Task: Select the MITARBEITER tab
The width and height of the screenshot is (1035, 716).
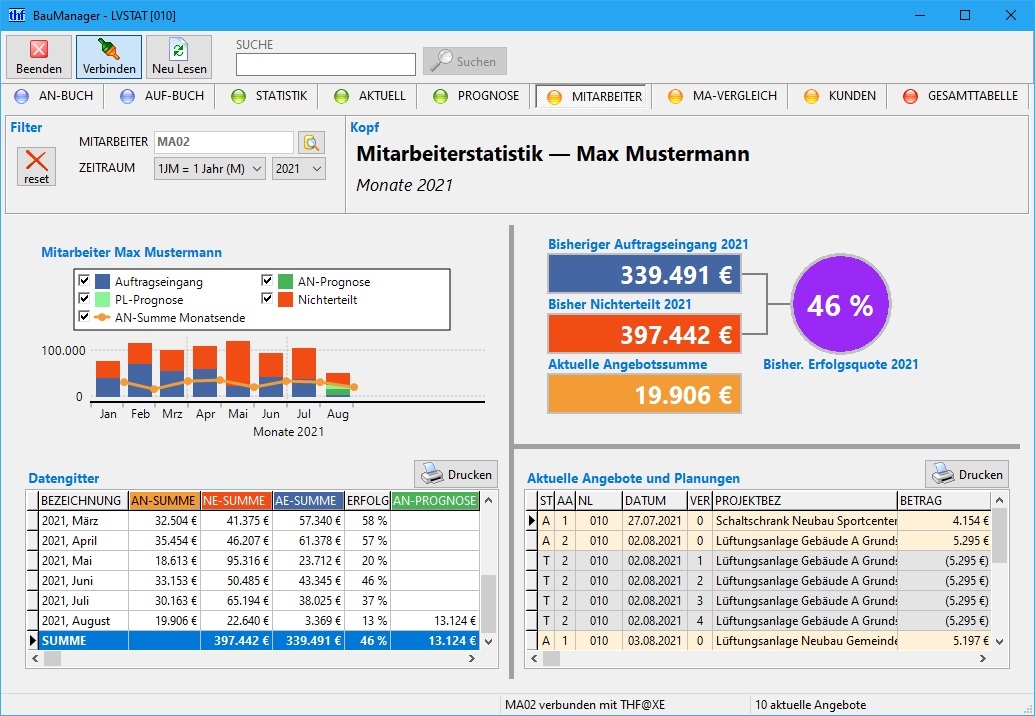Action: pos(593,97)
